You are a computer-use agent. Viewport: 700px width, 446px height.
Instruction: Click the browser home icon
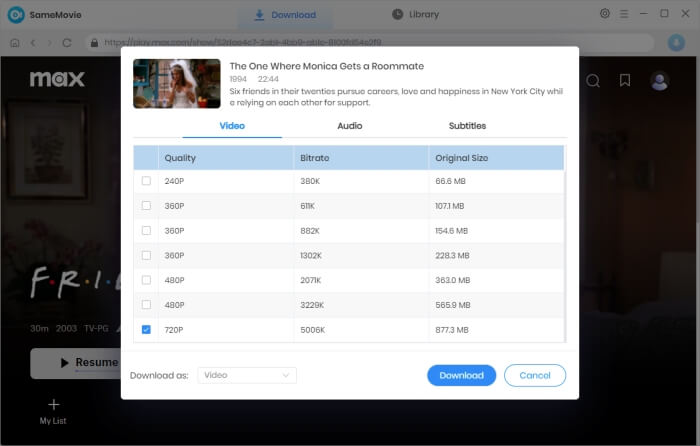pyautogui.click(x=15, y=43)
